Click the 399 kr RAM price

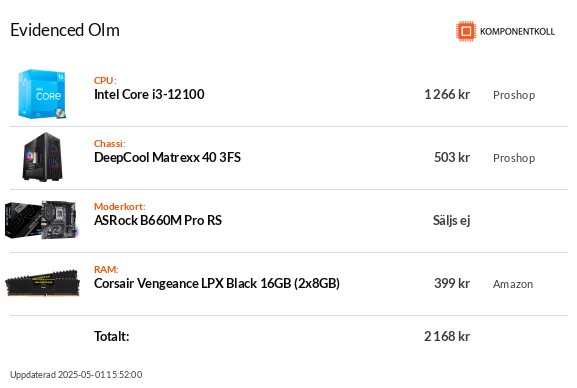click(452, 283)
